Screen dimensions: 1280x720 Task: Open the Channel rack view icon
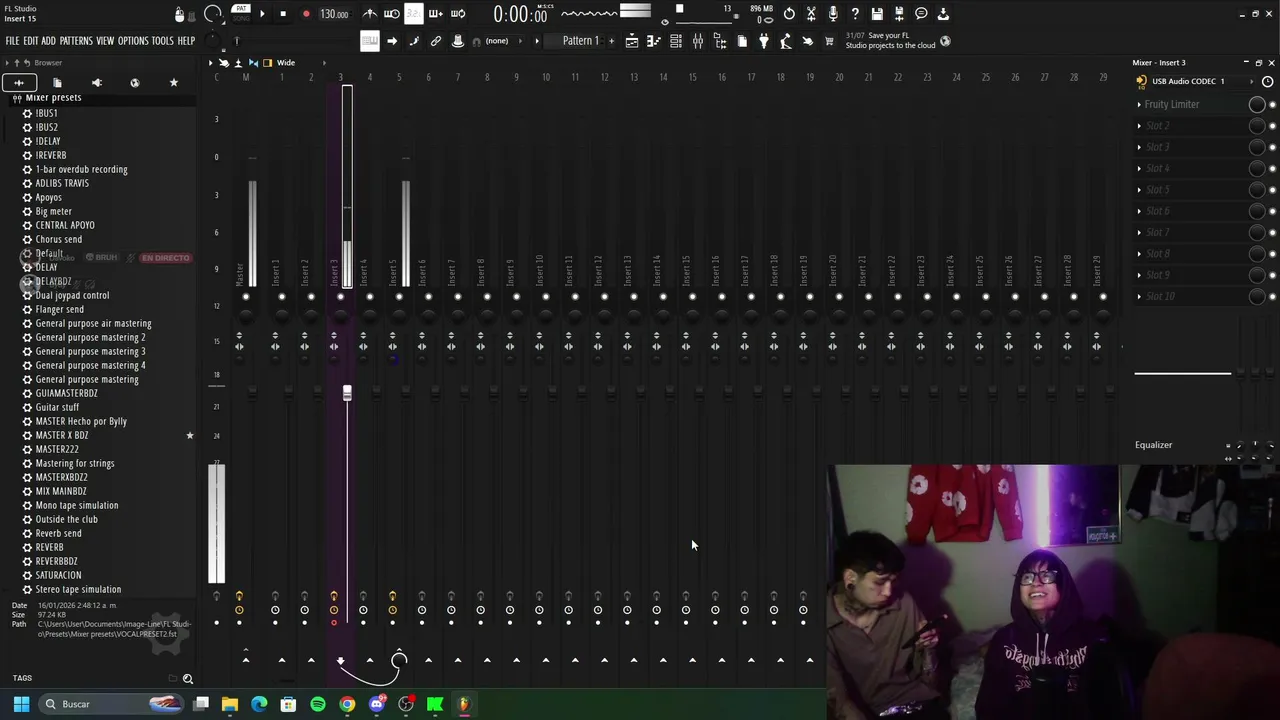676,41
